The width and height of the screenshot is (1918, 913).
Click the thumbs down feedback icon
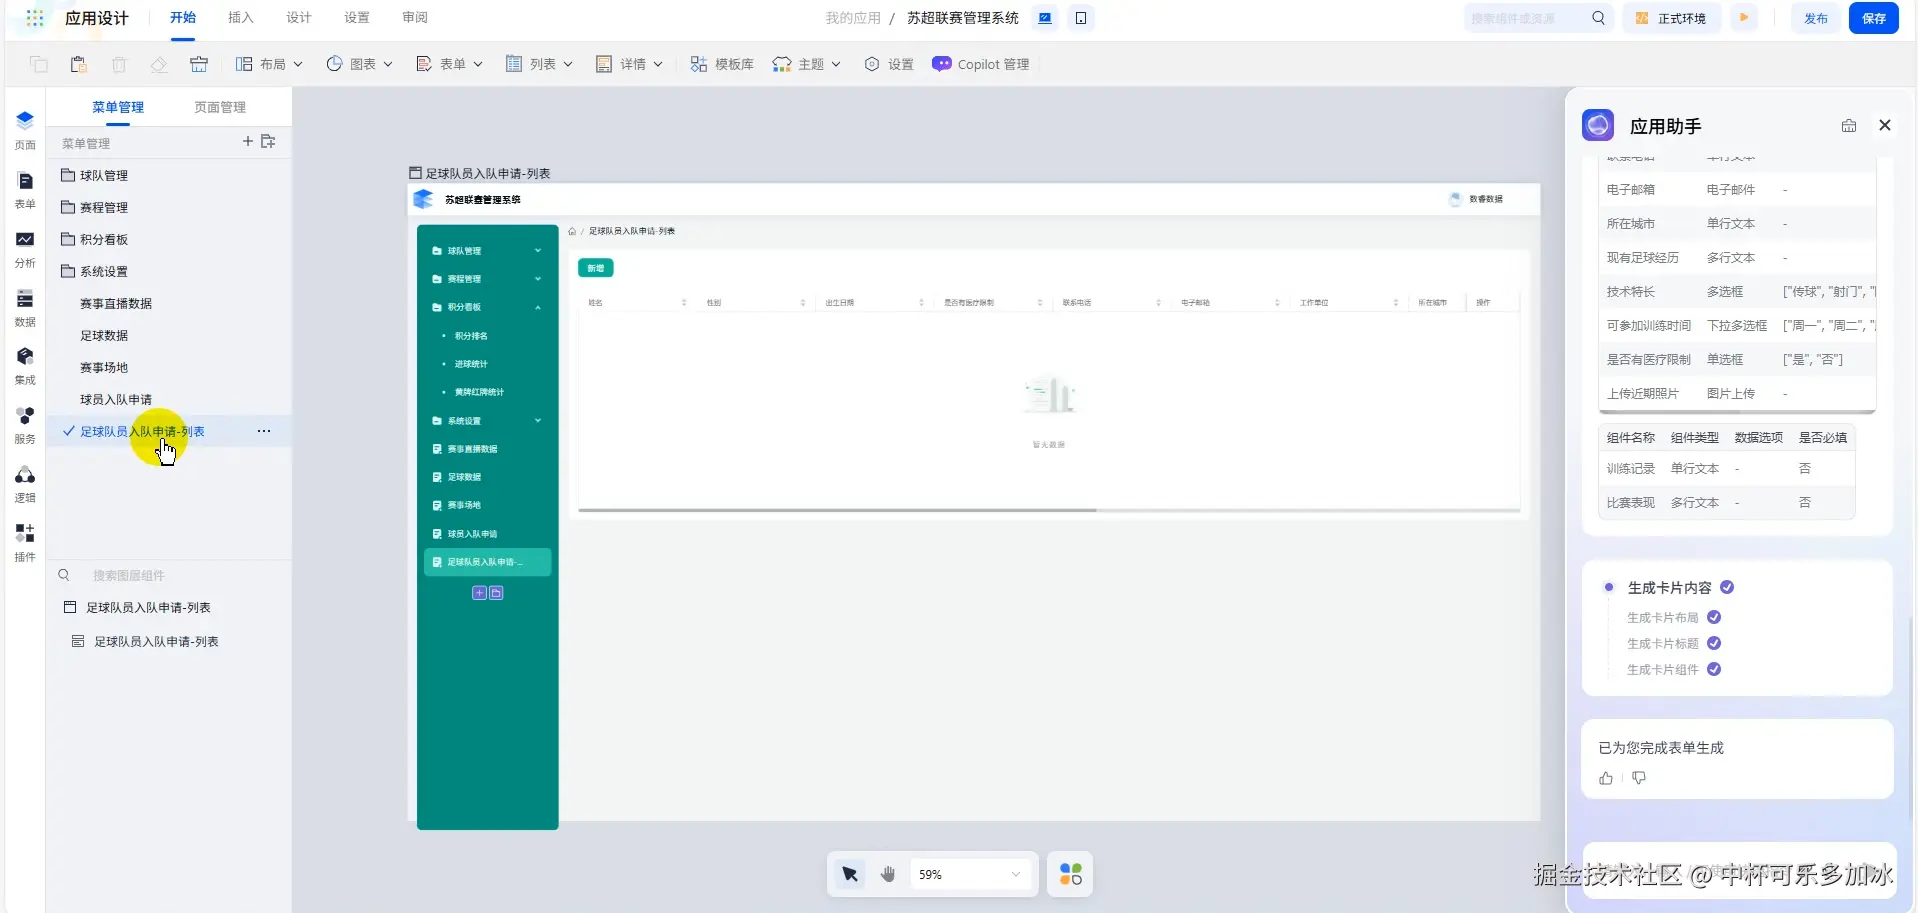[1639, 778]
